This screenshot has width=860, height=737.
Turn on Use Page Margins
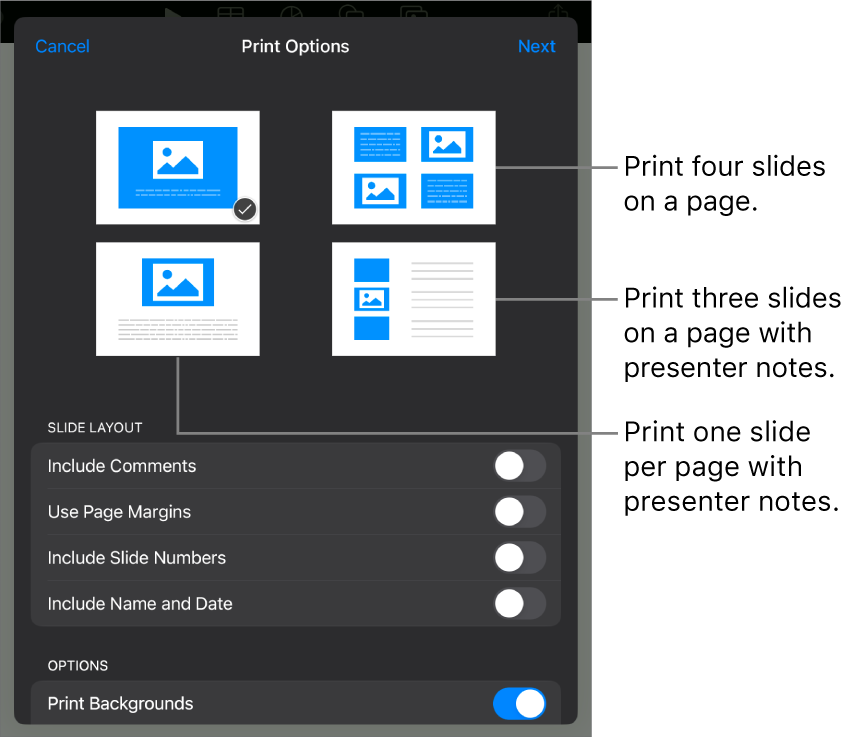(x=519, y=512)
